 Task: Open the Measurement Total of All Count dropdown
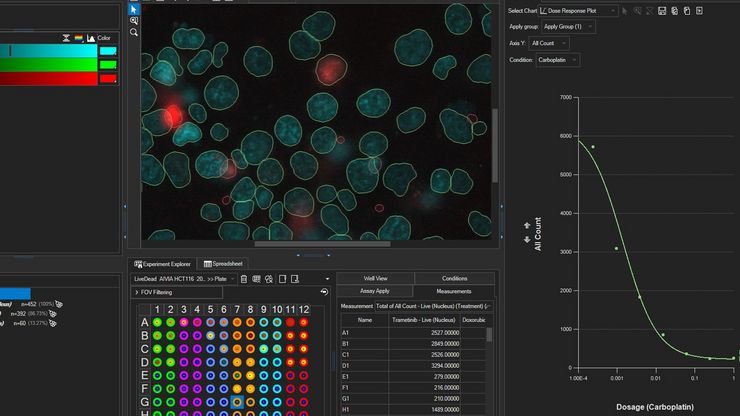[434, 306]
